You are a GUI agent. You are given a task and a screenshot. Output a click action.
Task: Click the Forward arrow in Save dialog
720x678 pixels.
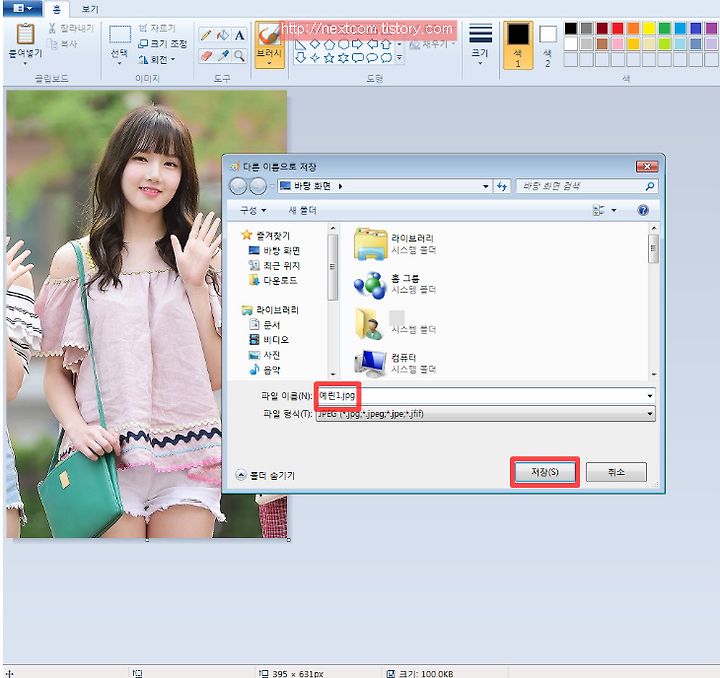(258, 186)
